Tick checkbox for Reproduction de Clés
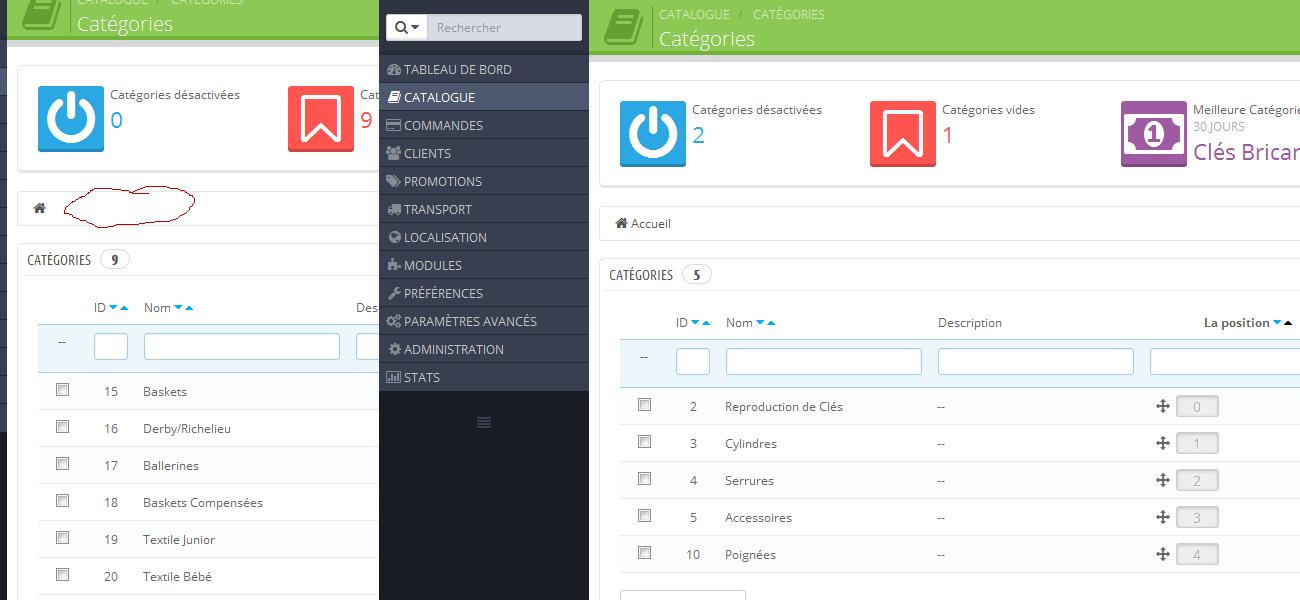 (x=644, y=405)
